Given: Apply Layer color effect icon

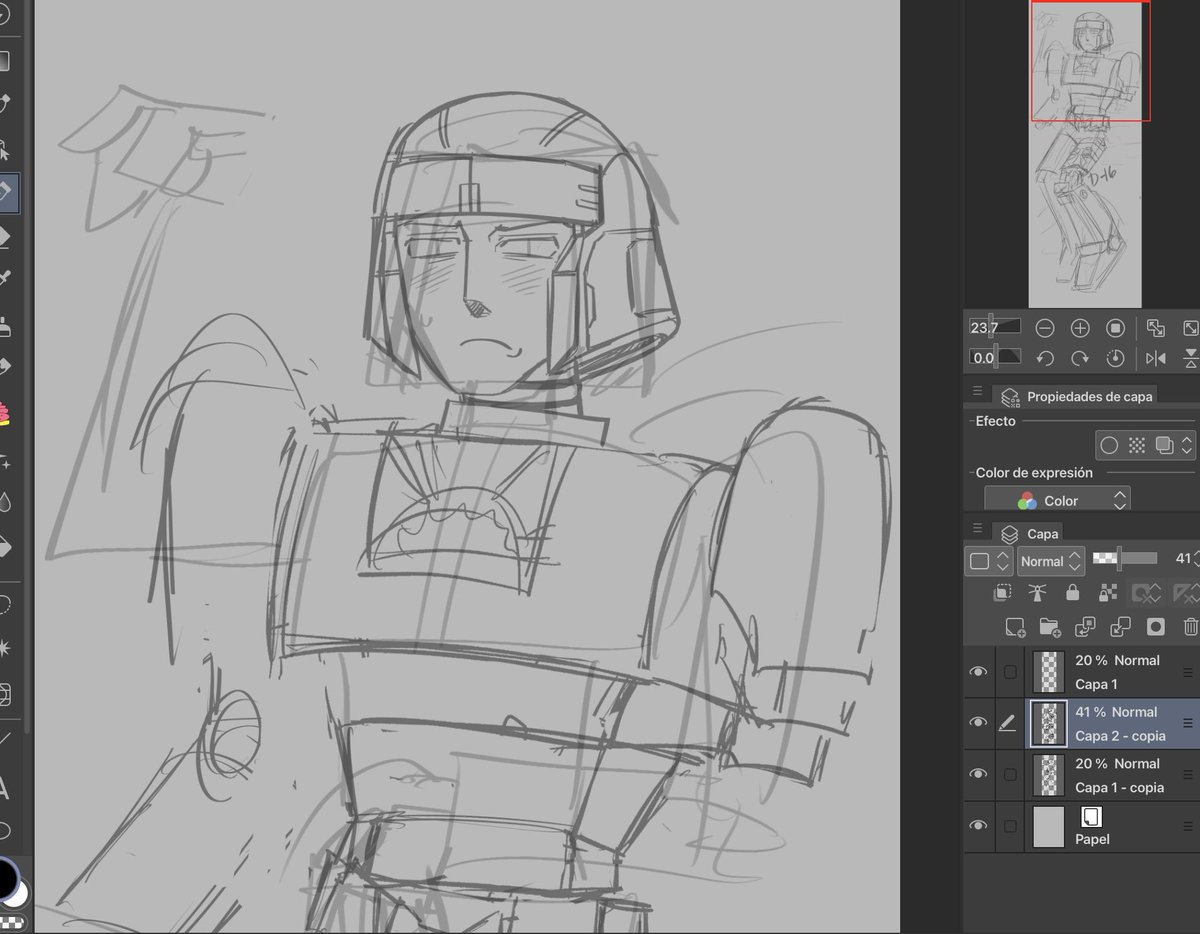Looking at the screenshot, I should [1163, 445].
